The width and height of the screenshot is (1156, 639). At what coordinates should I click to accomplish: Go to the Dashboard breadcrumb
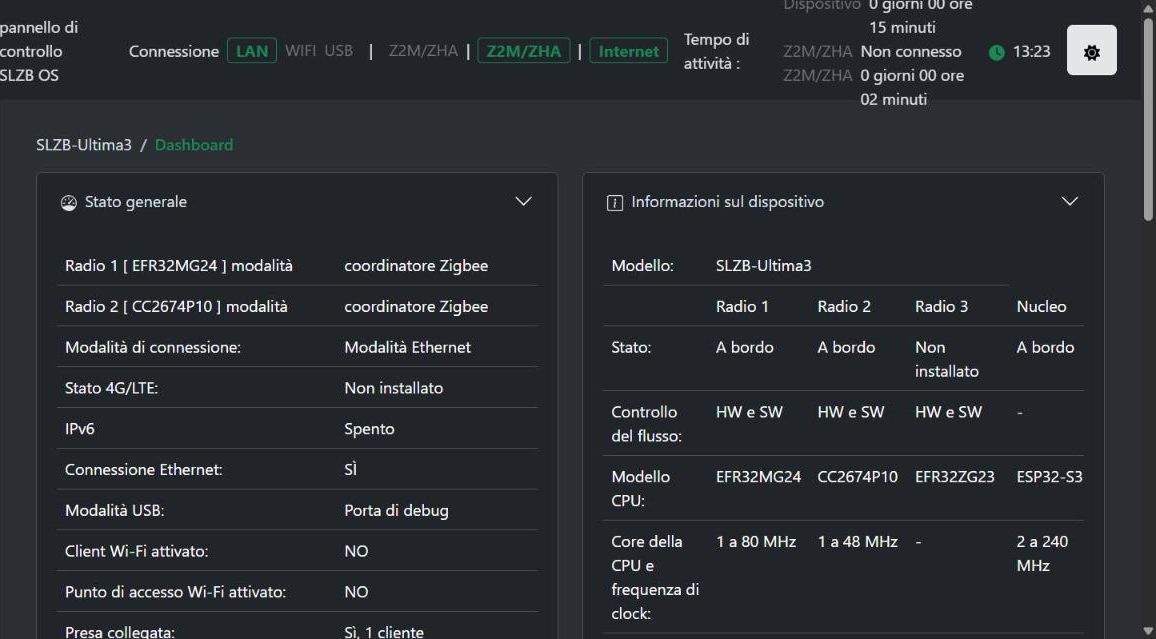pyautogui.click(x=194, y=144)
